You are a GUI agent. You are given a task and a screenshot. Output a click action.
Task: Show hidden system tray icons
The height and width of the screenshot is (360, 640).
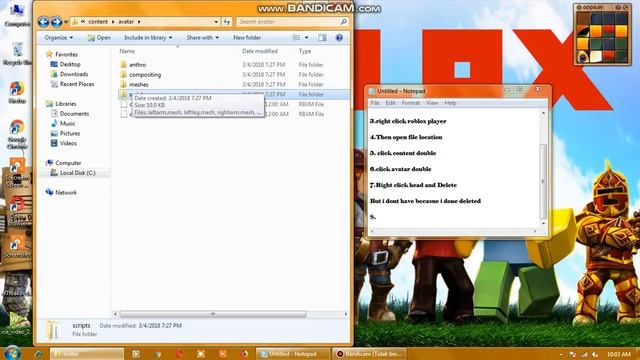pos(561,354)
